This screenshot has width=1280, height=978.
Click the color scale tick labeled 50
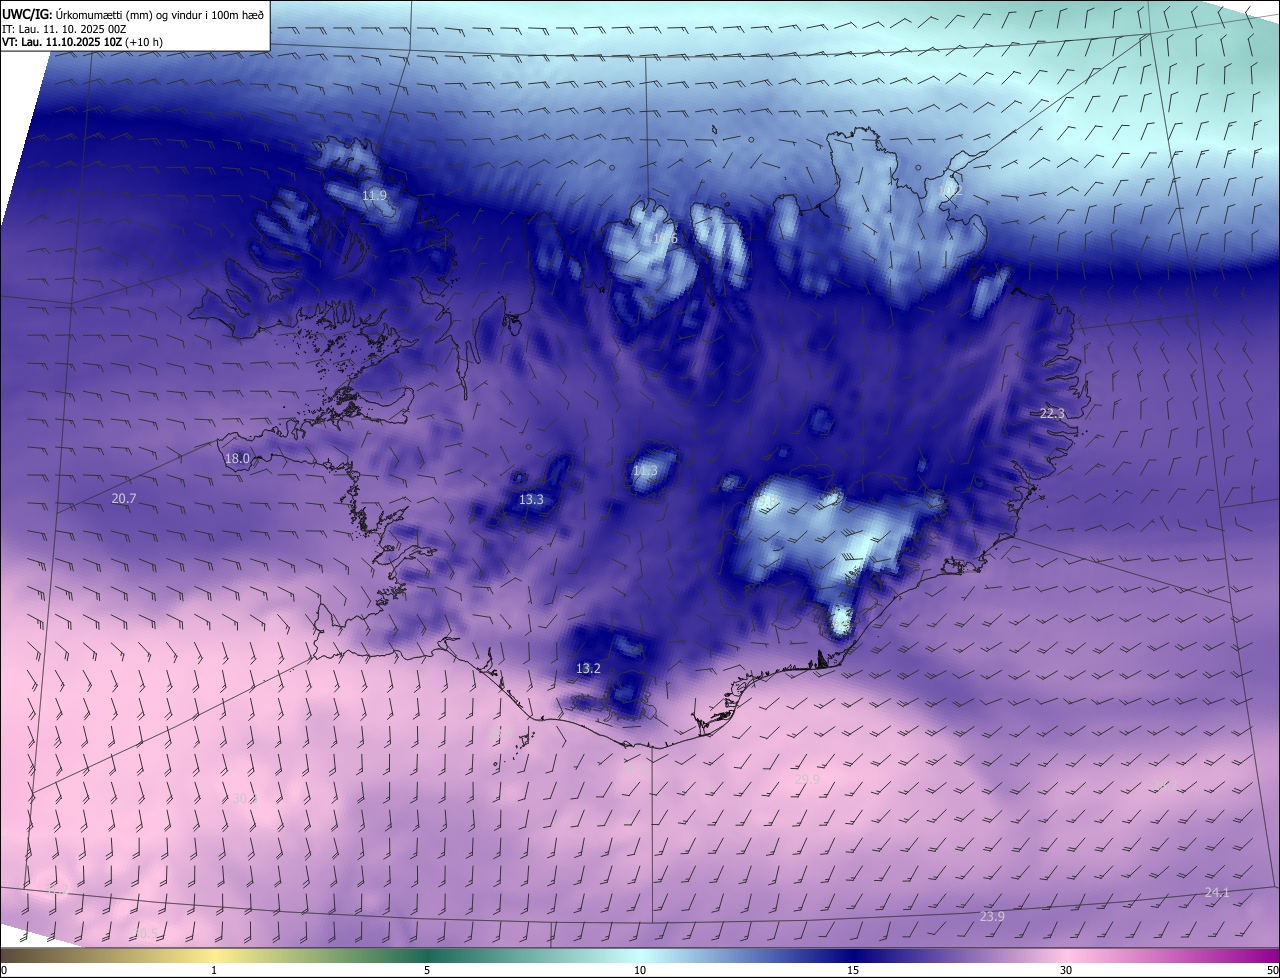[1272, 970]
